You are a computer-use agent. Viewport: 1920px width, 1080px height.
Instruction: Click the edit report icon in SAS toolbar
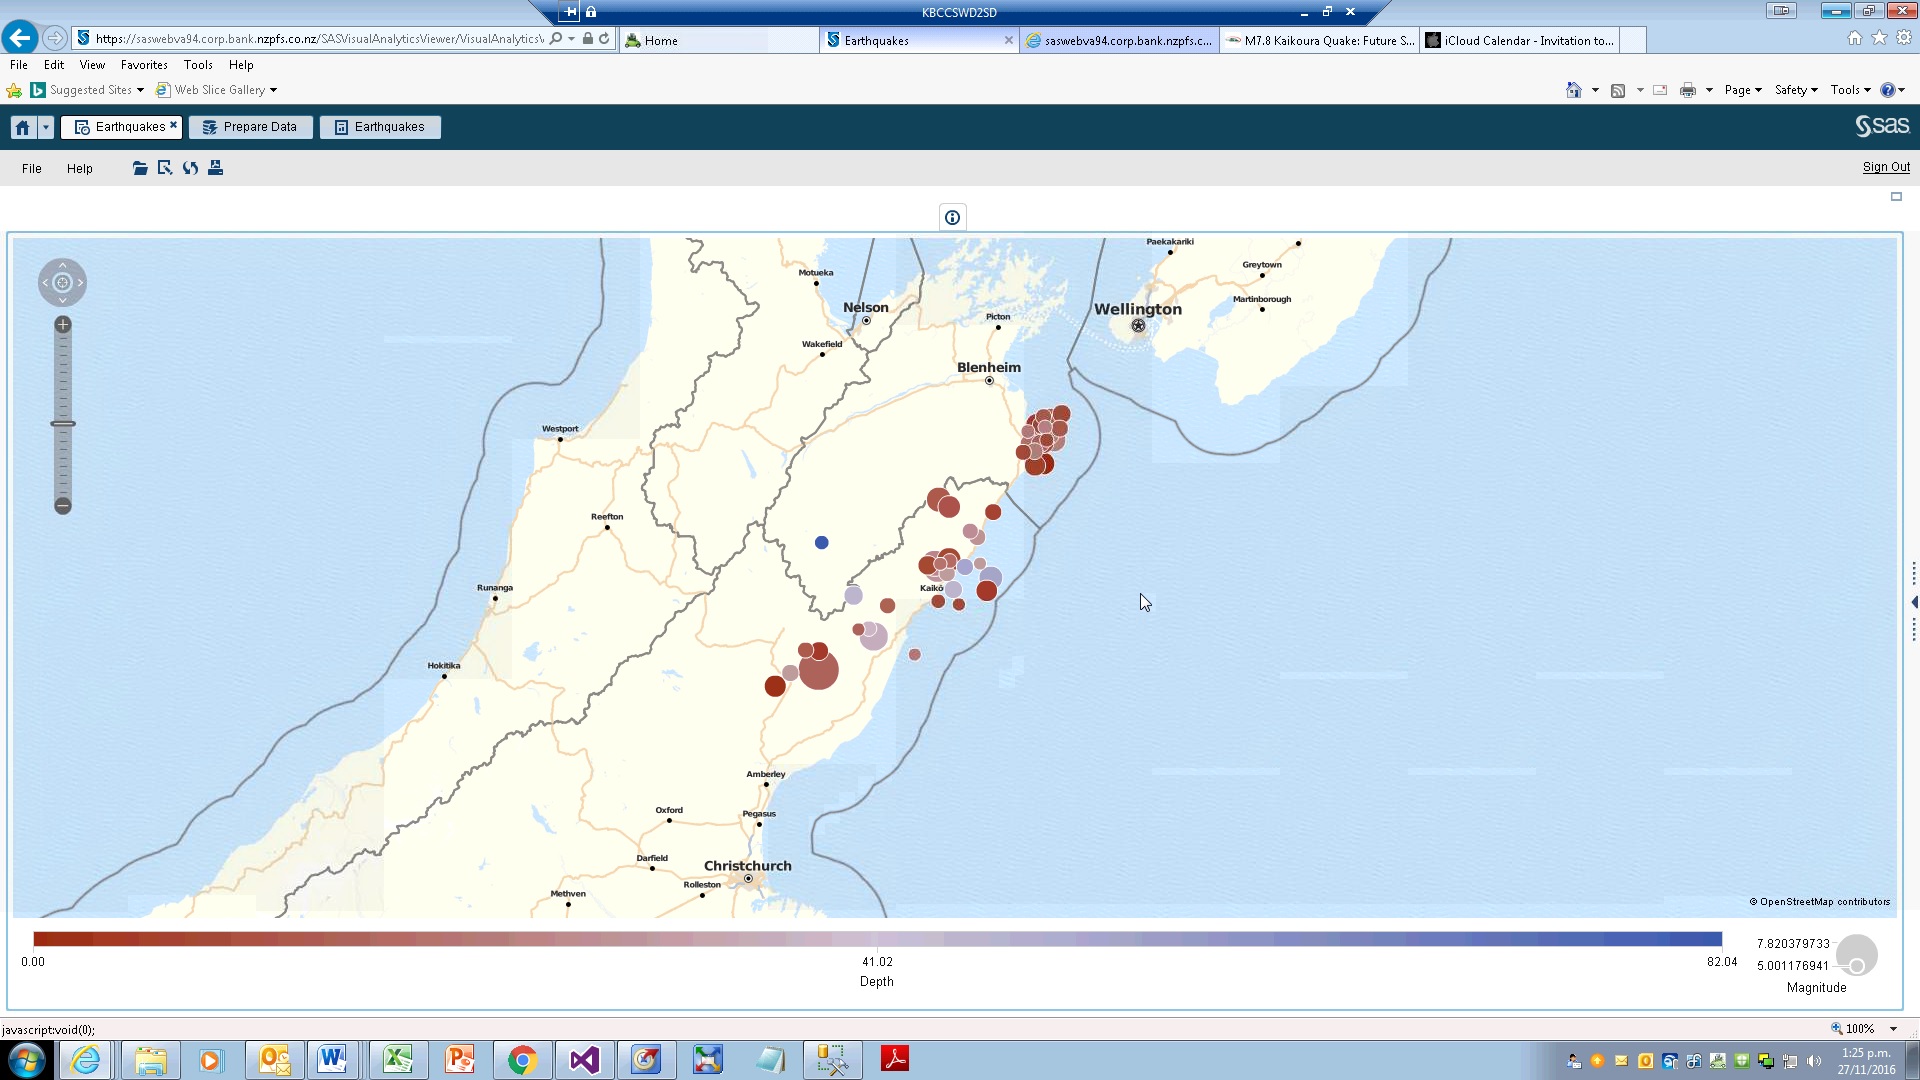tap(165, 168)
